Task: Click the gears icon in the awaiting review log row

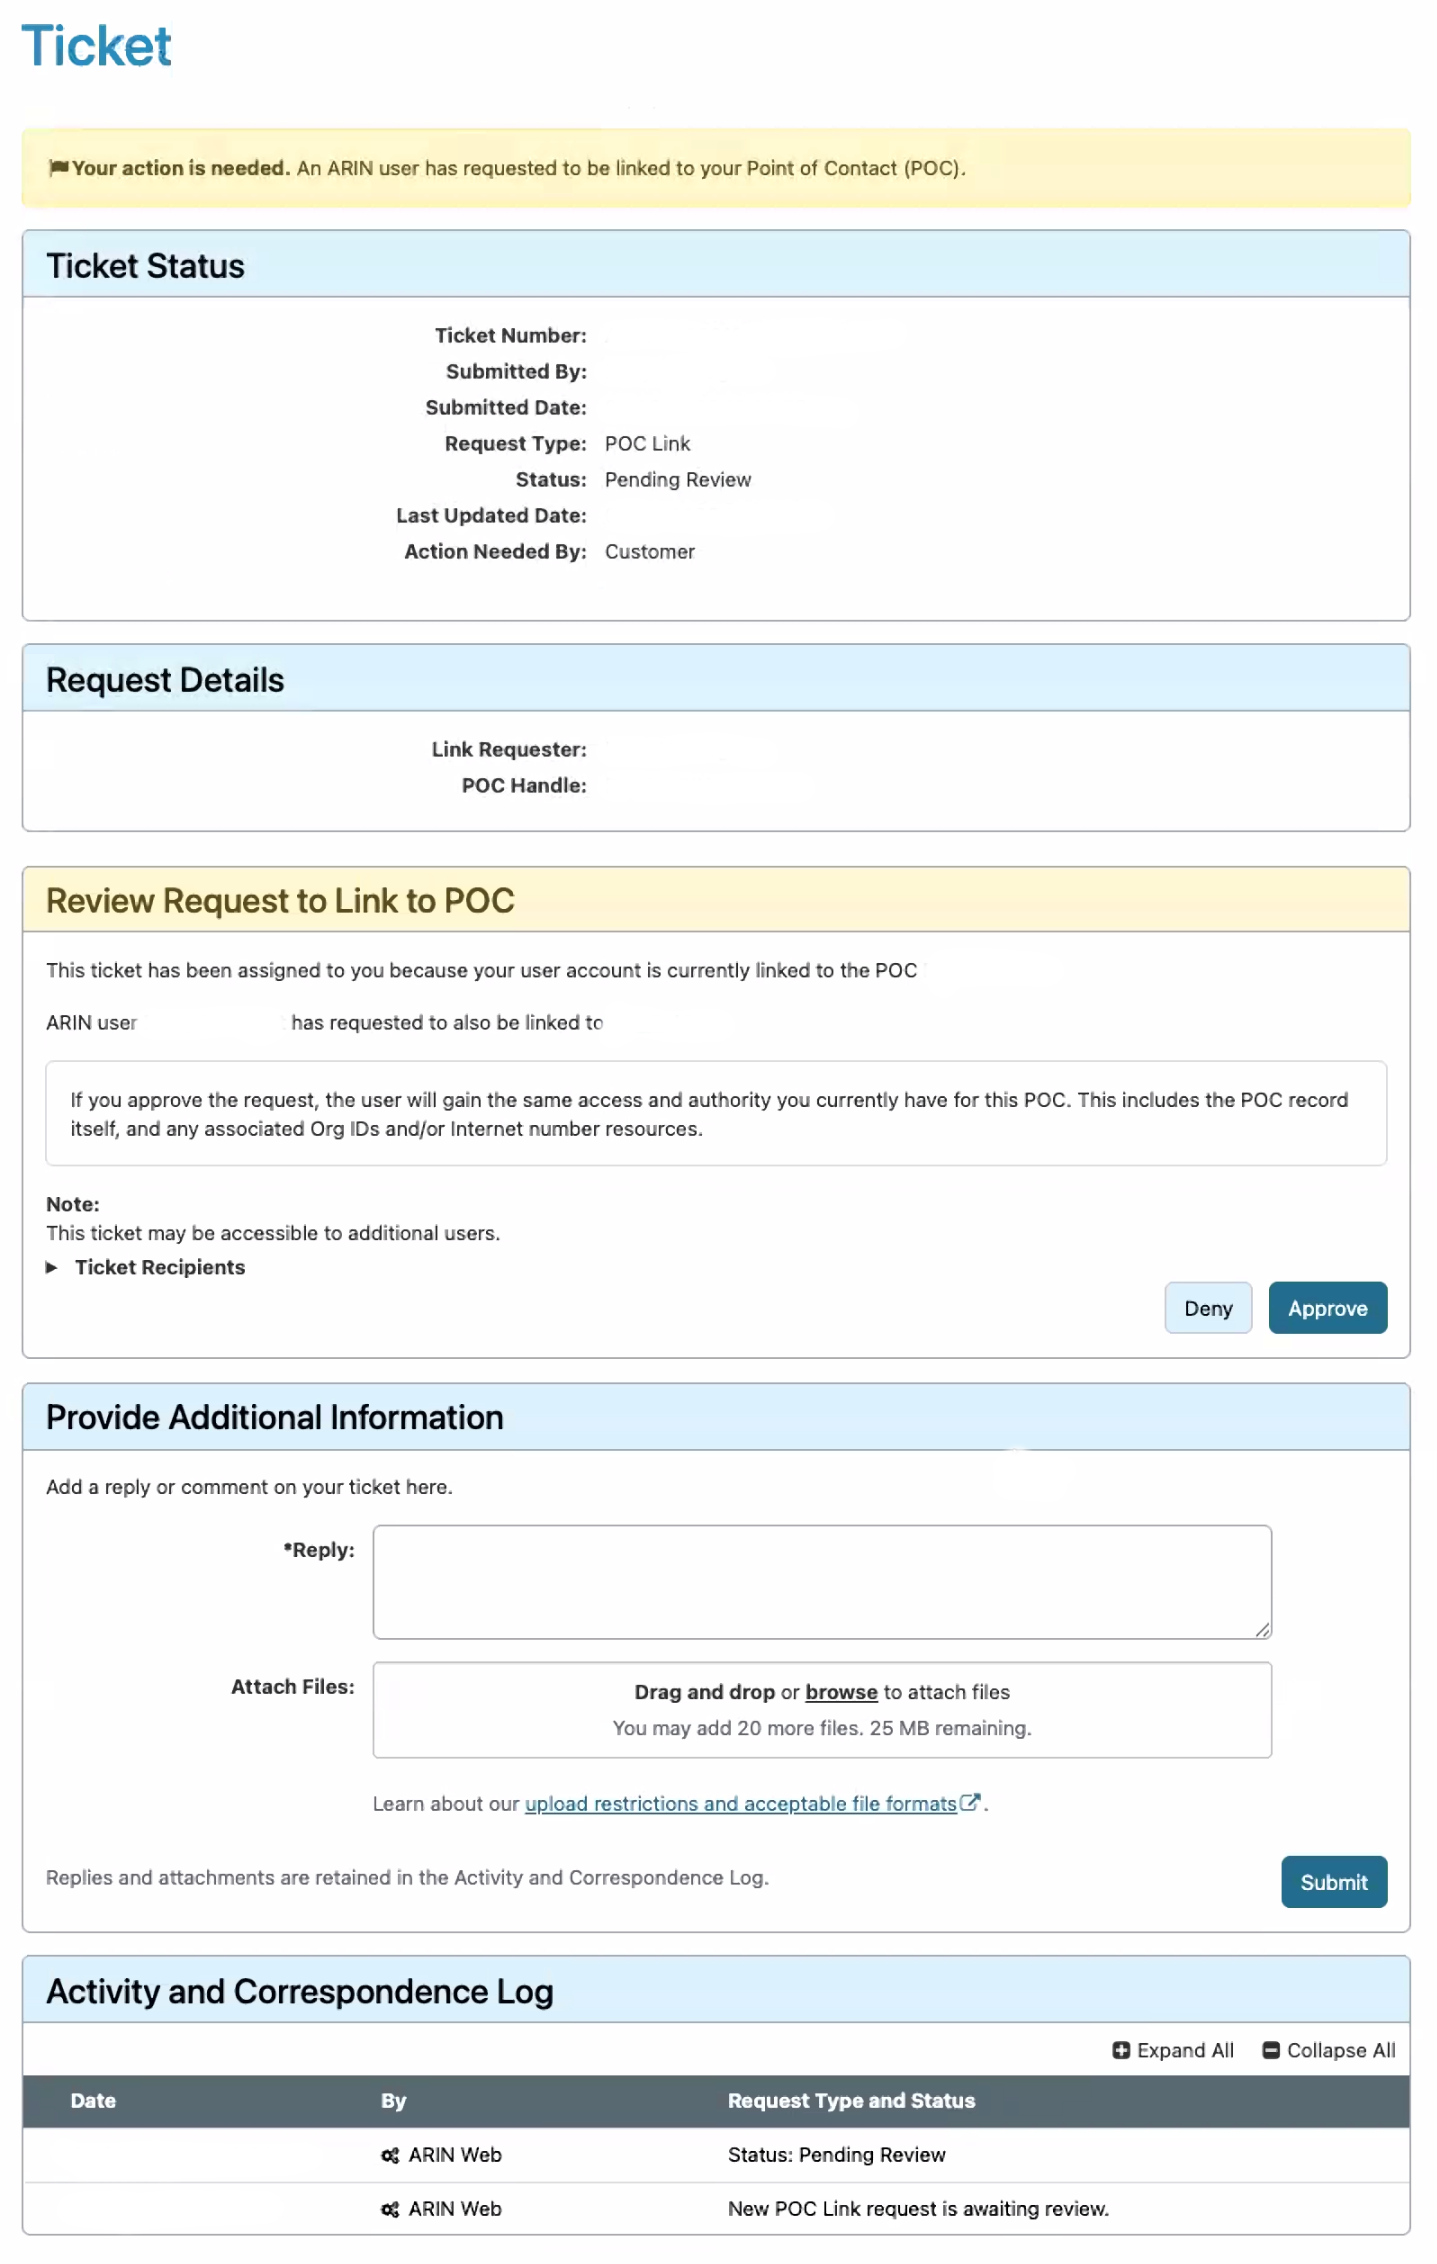Action: (x=390, y=2209)
